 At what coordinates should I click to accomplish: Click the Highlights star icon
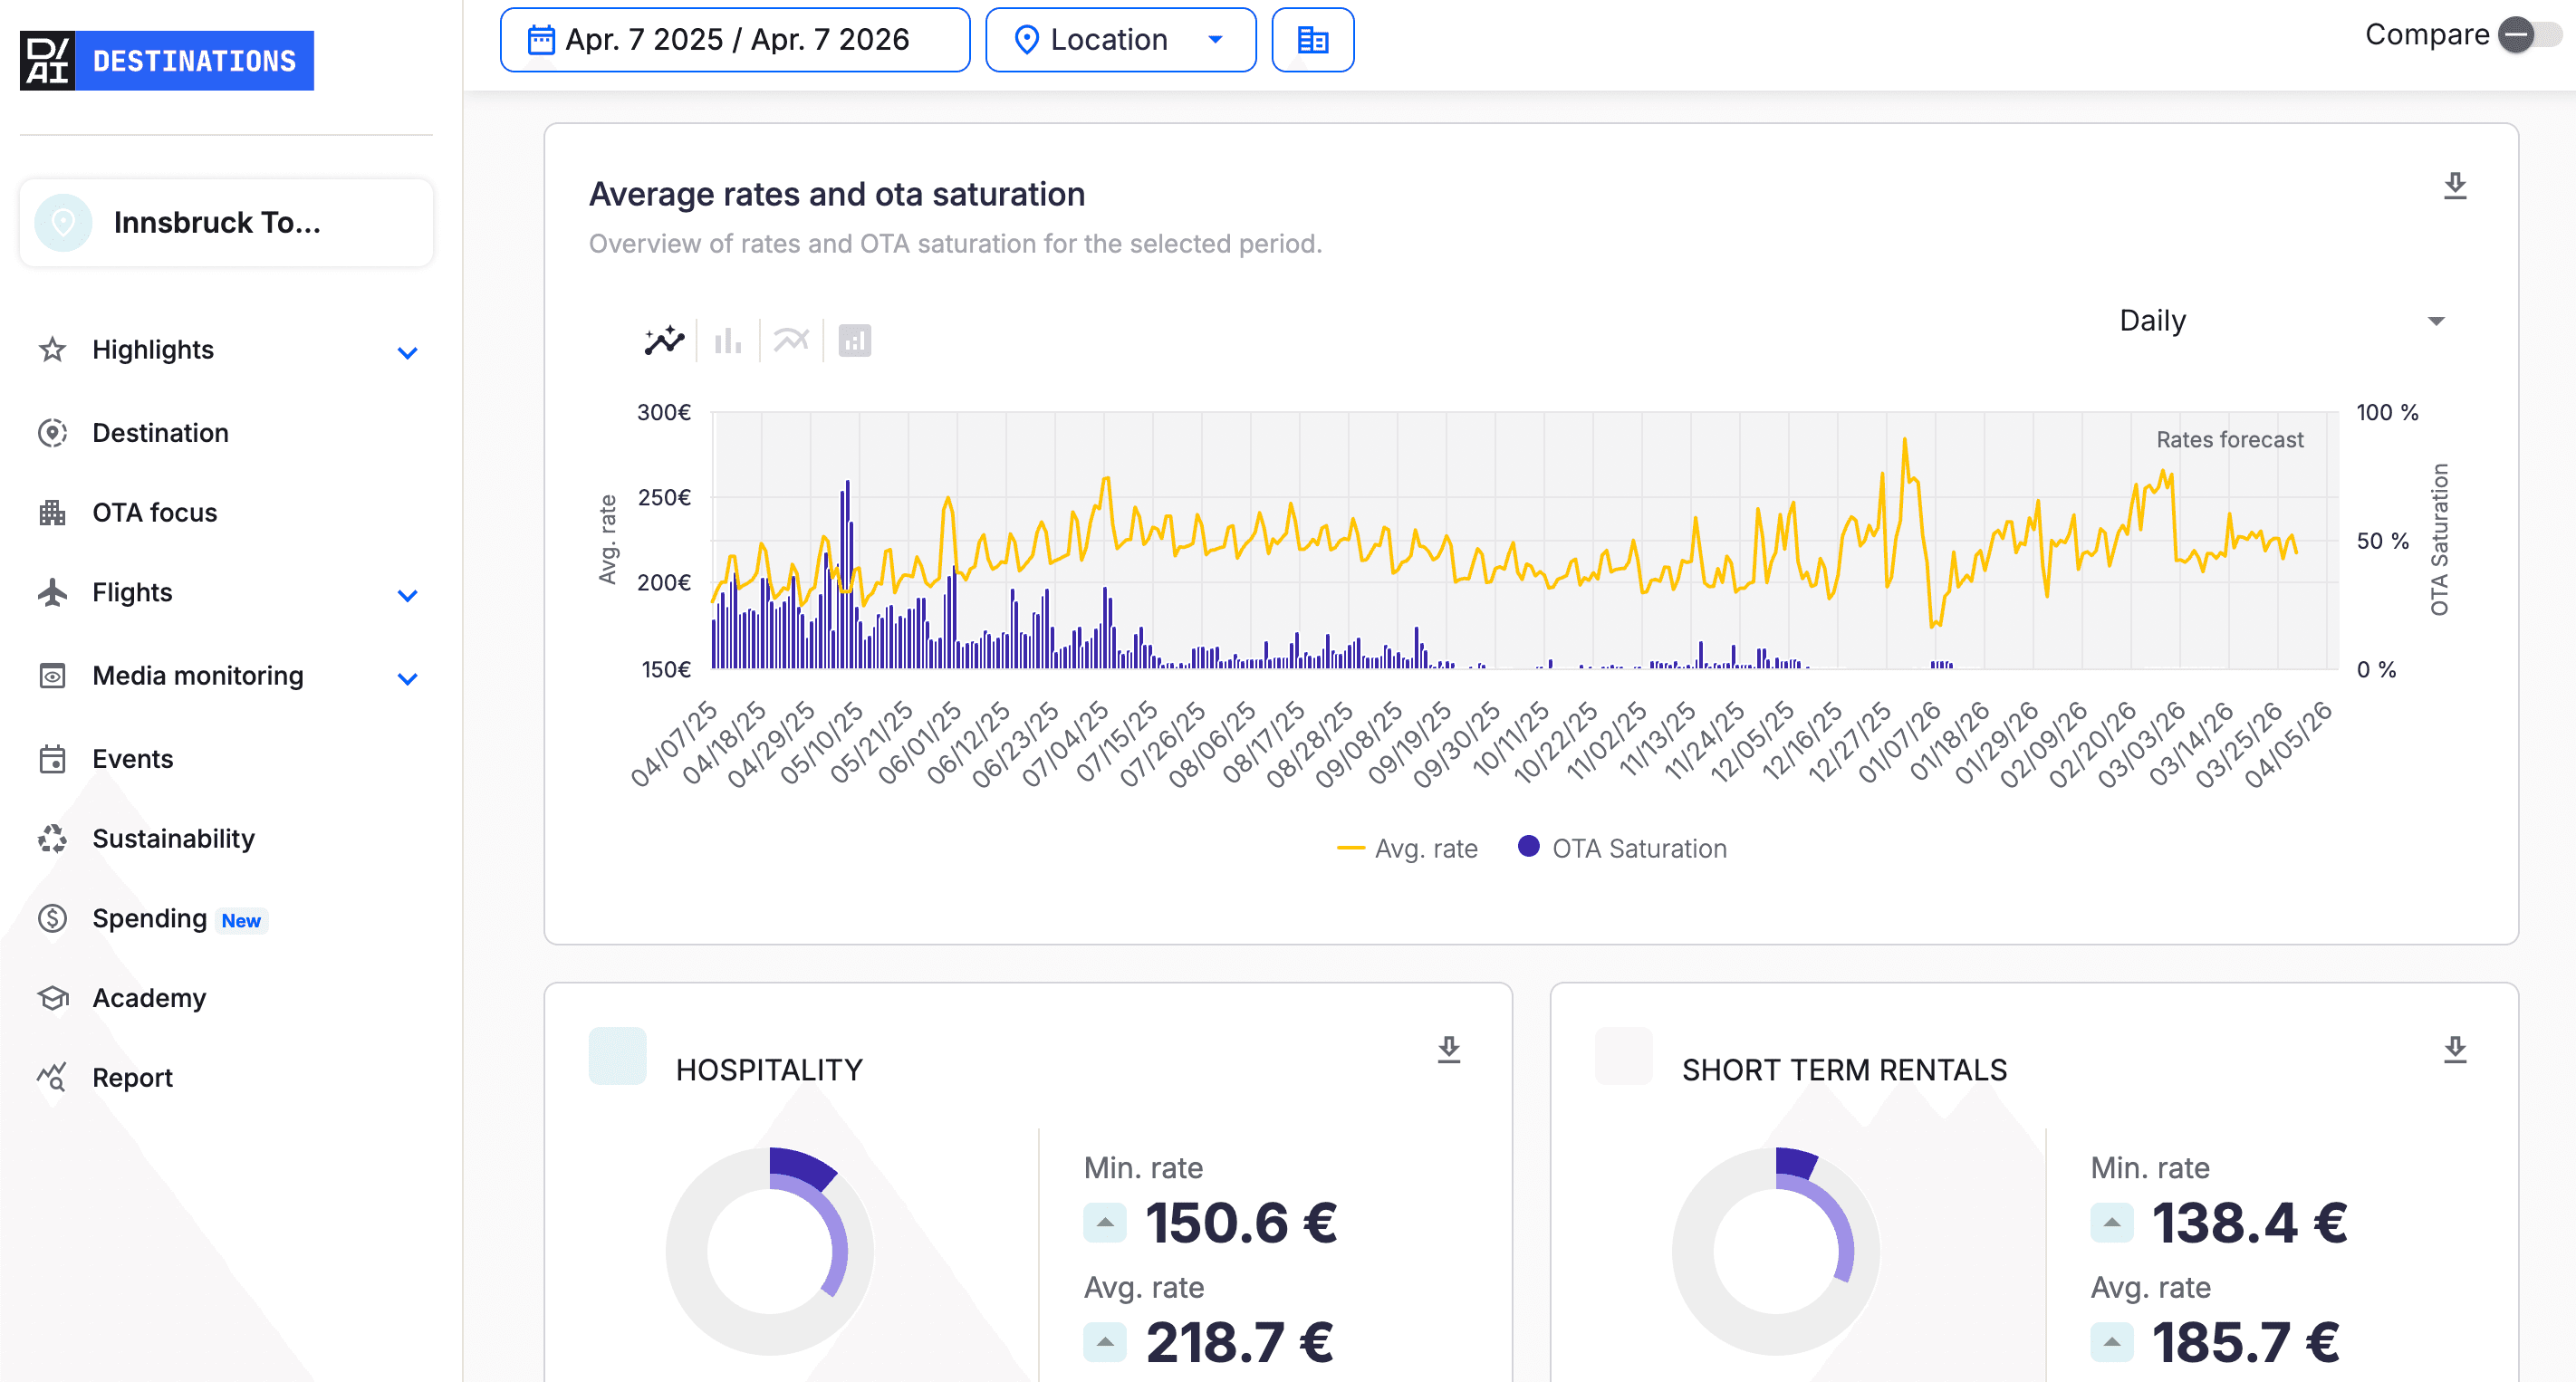tap(52, 349)
